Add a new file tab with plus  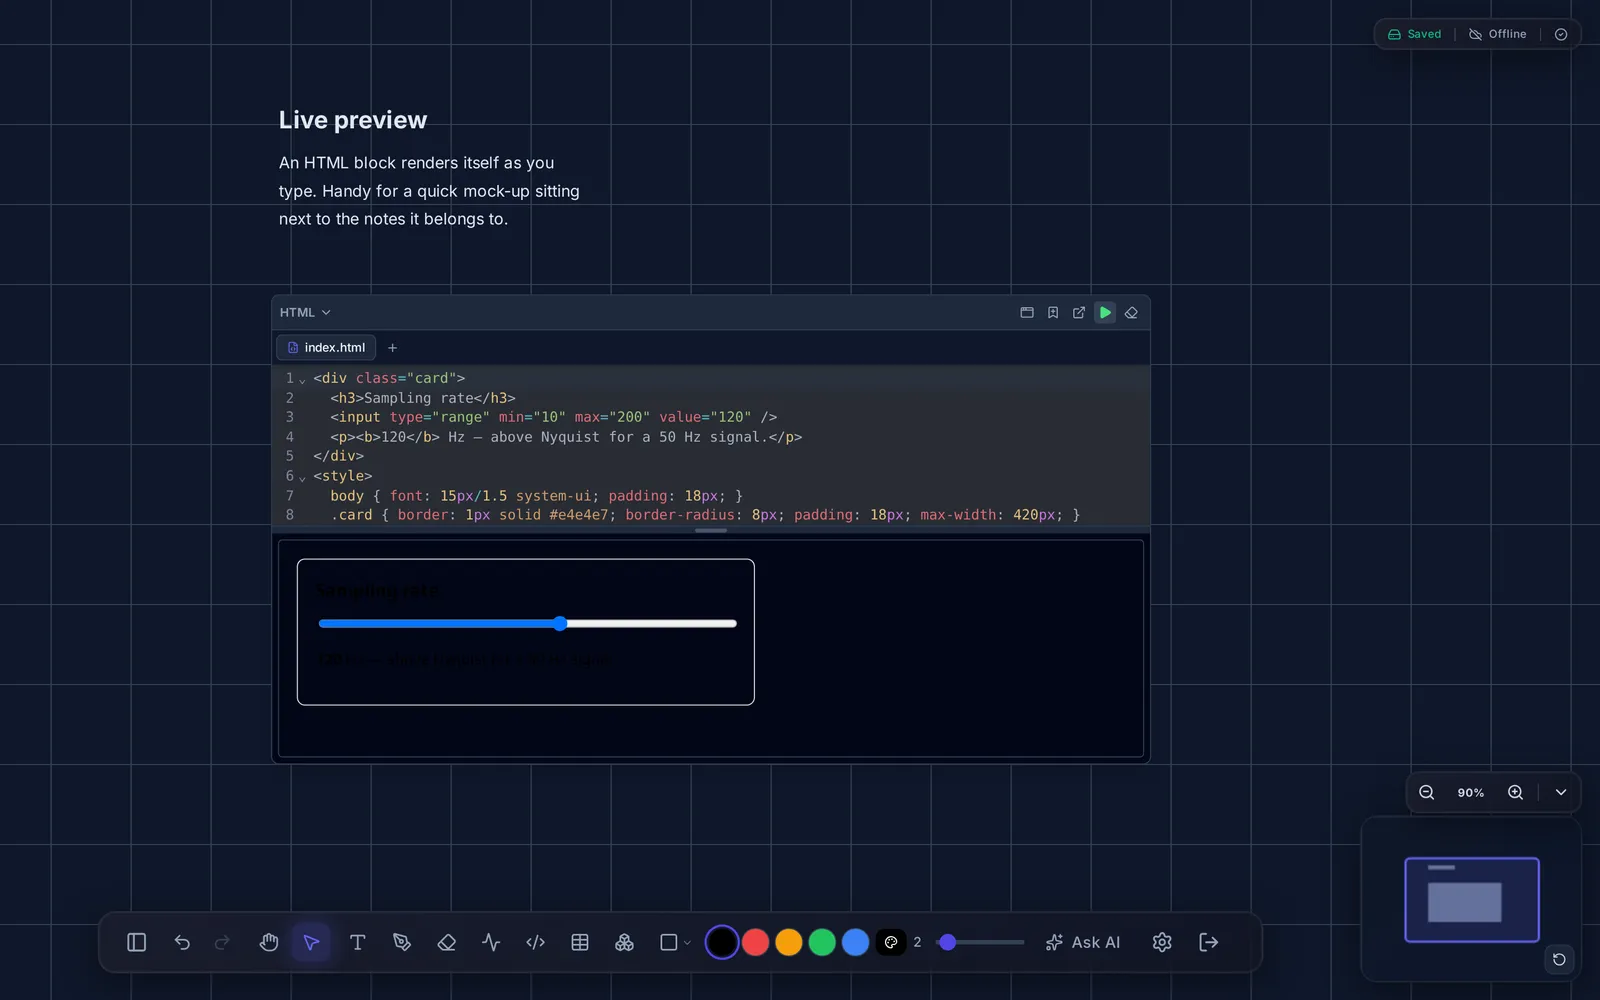[x=393, y=348]
